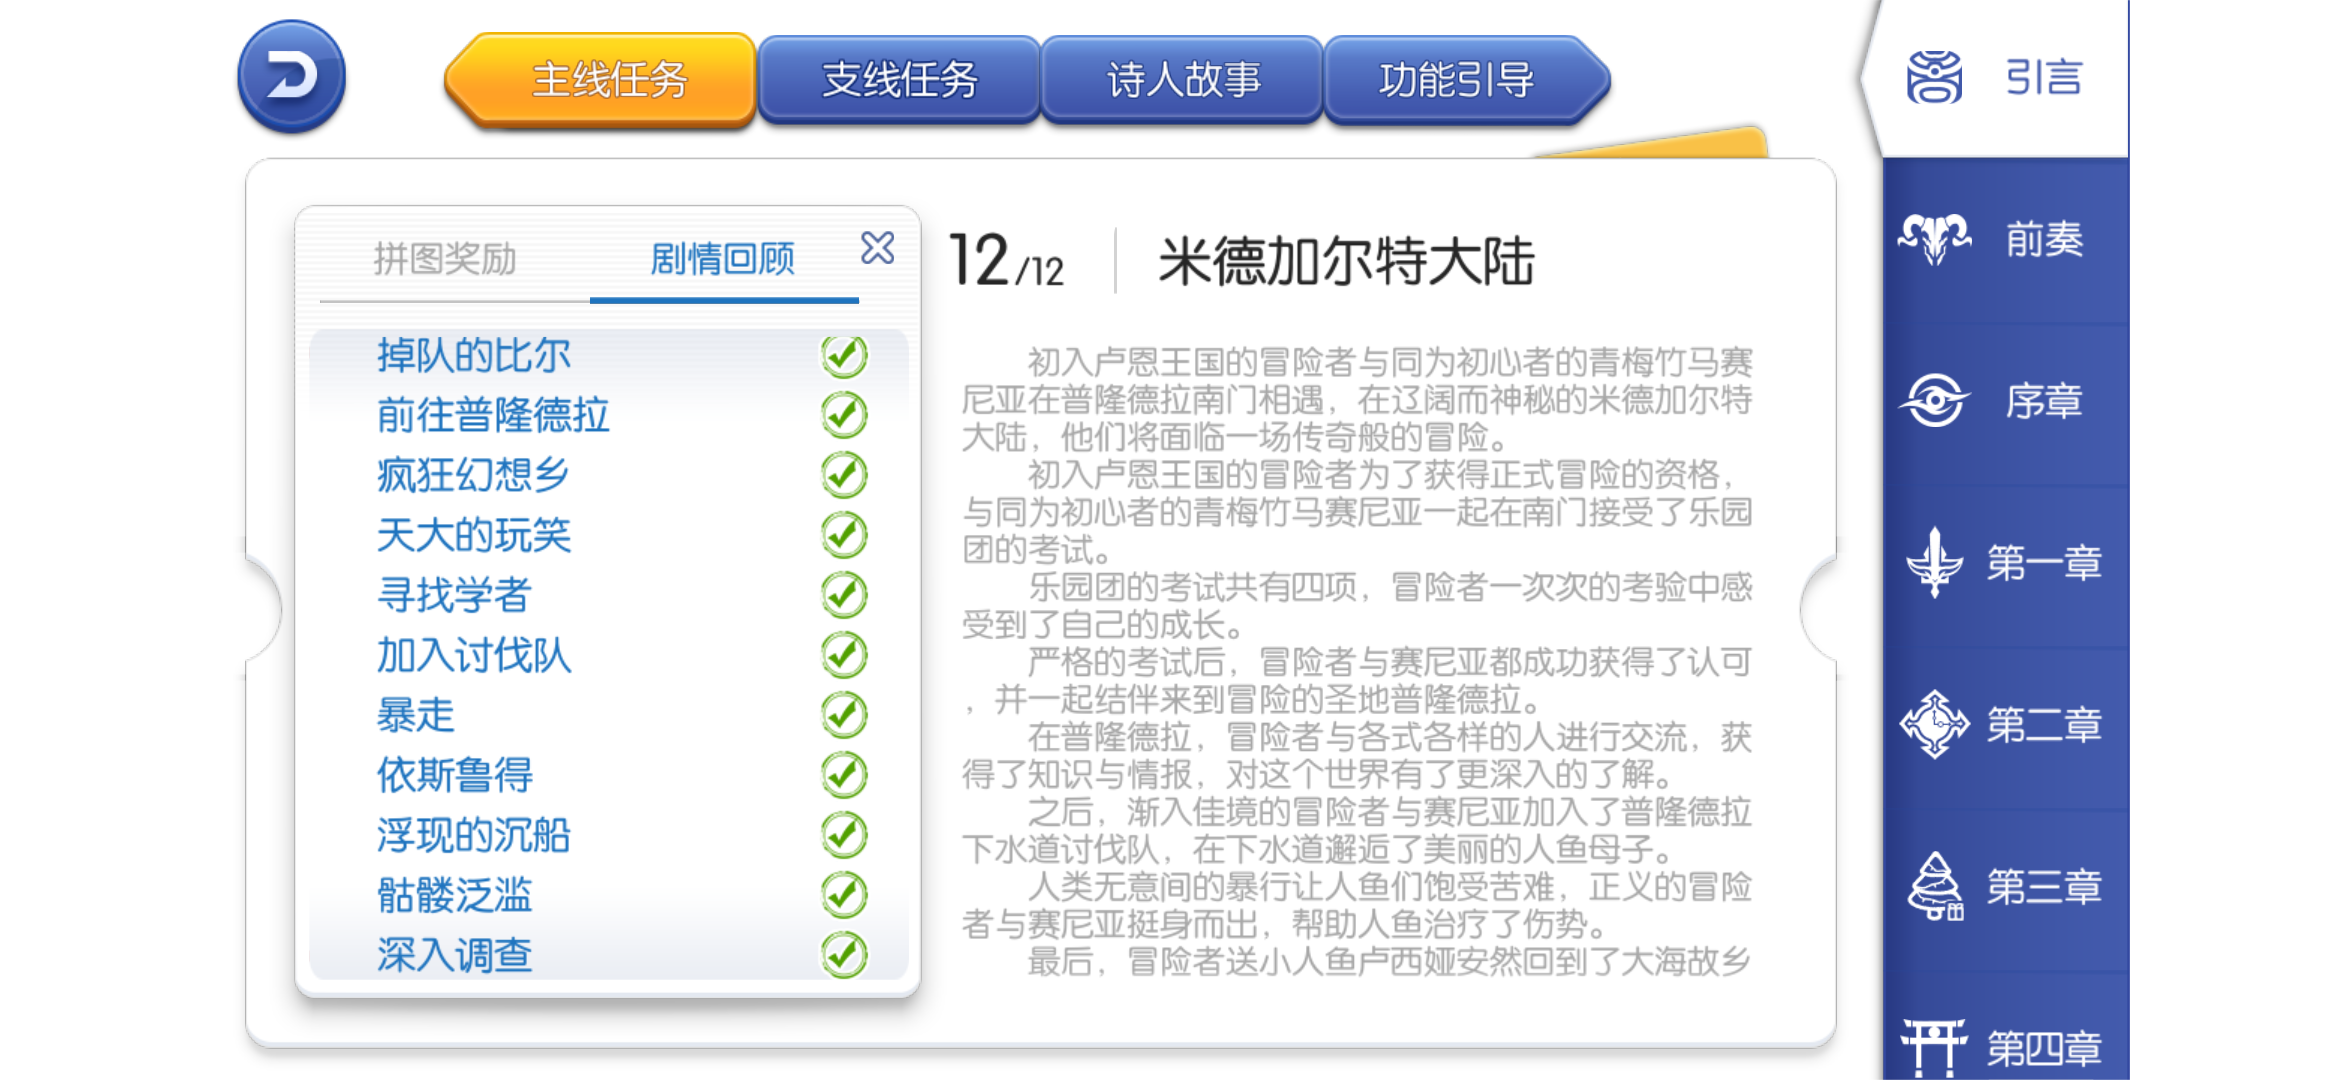Open the 浮现的沉船 story entry

(473, 836)
